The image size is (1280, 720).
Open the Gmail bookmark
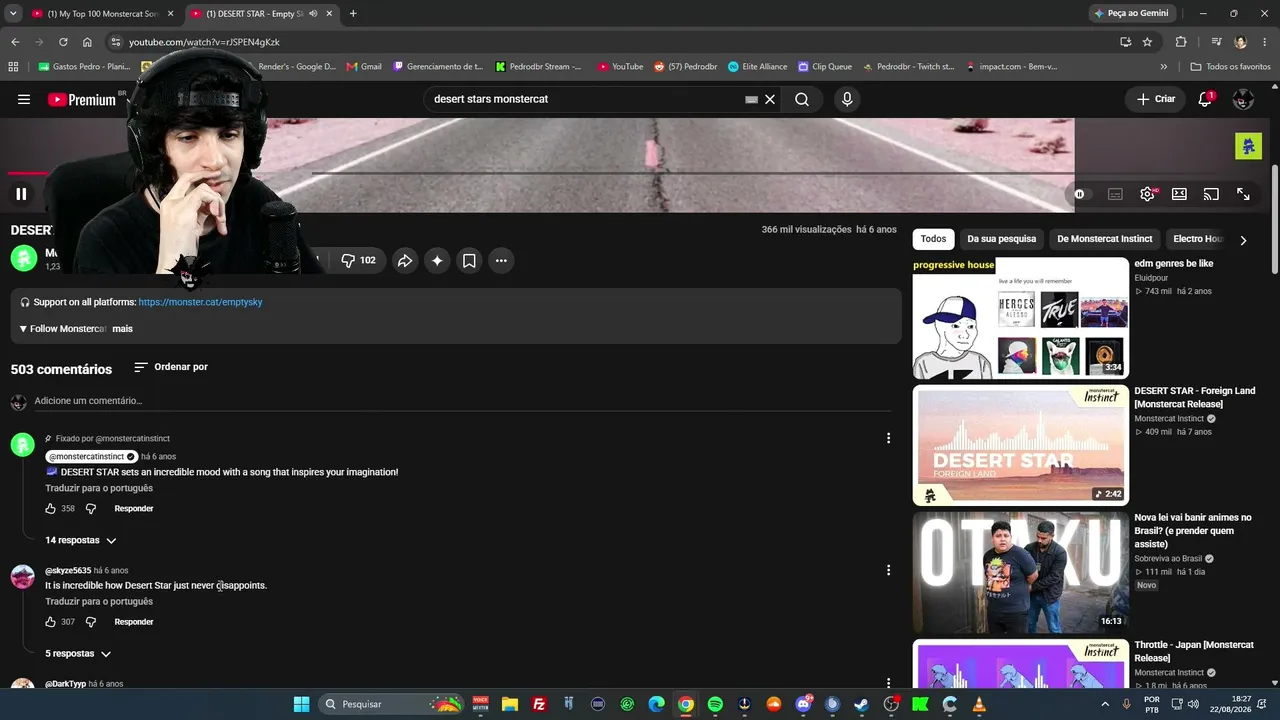[364, 67]
